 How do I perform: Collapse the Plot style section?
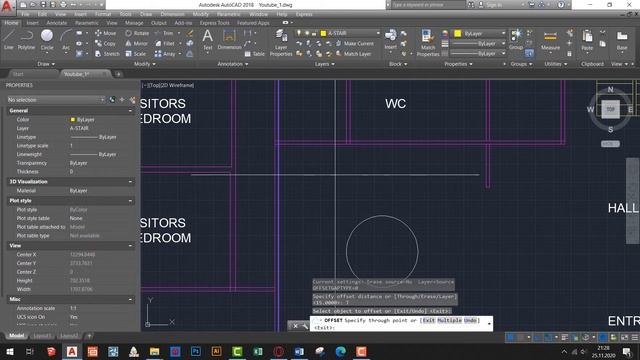pos(130,201)
